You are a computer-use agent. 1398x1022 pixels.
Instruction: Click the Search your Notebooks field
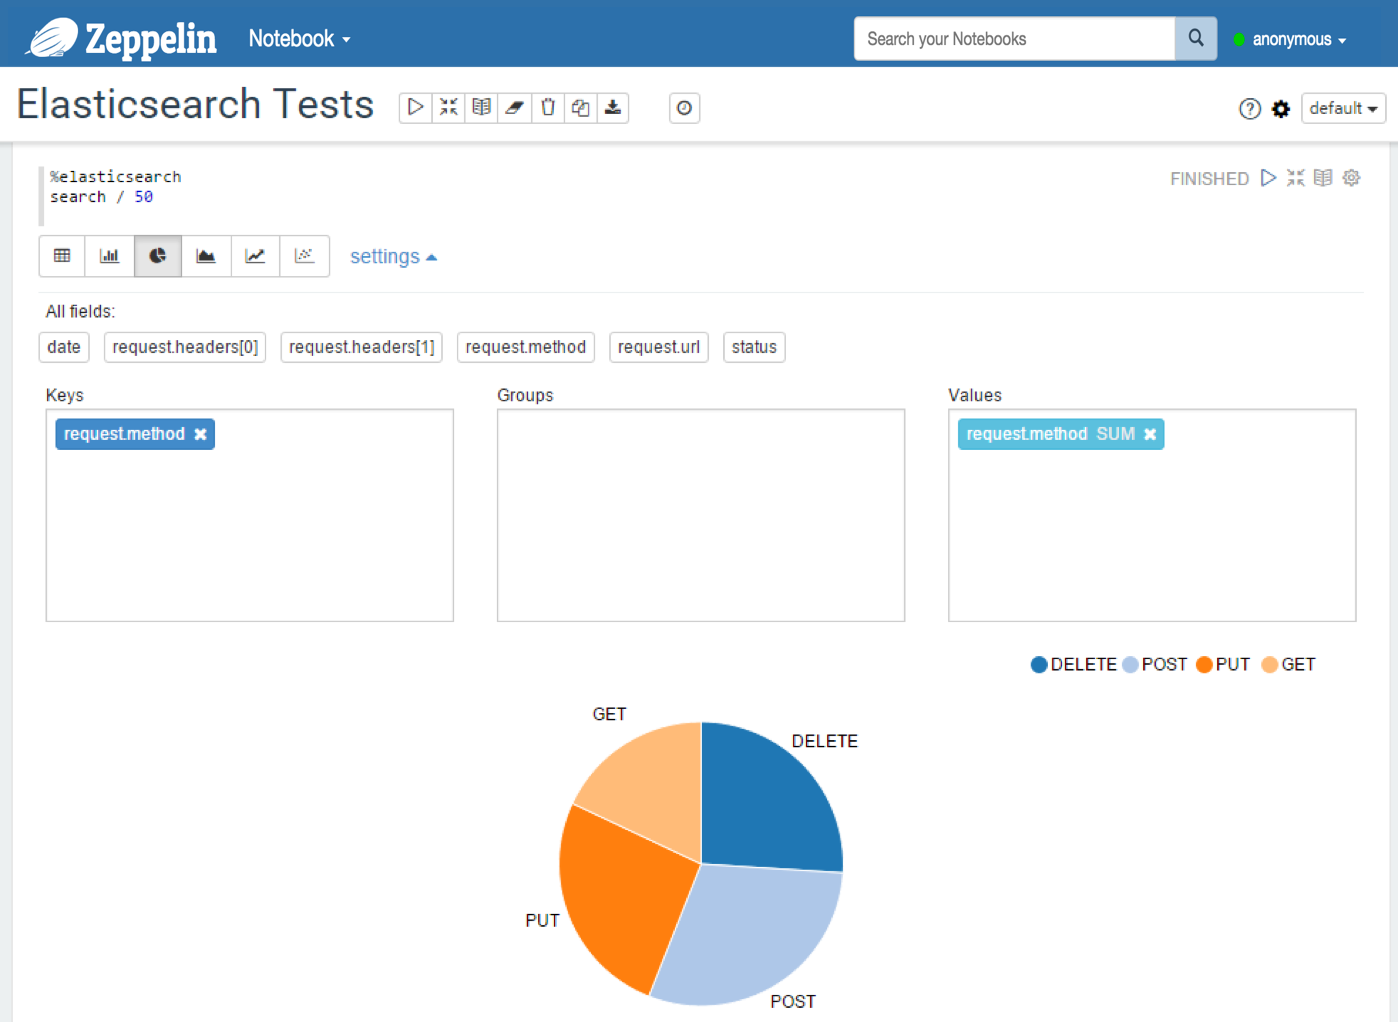[1013, 39]
